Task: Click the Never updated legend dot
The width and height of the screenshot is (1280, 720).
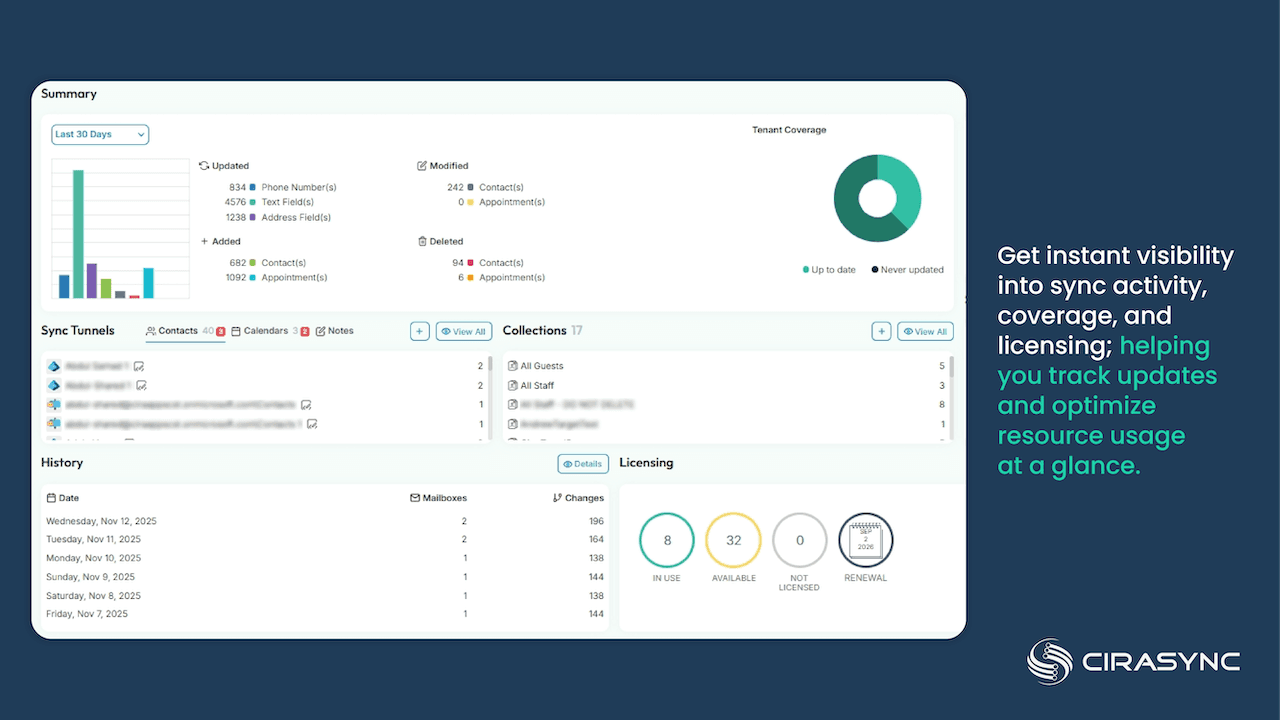Action: pyautogui.click(x=875, y=270)
